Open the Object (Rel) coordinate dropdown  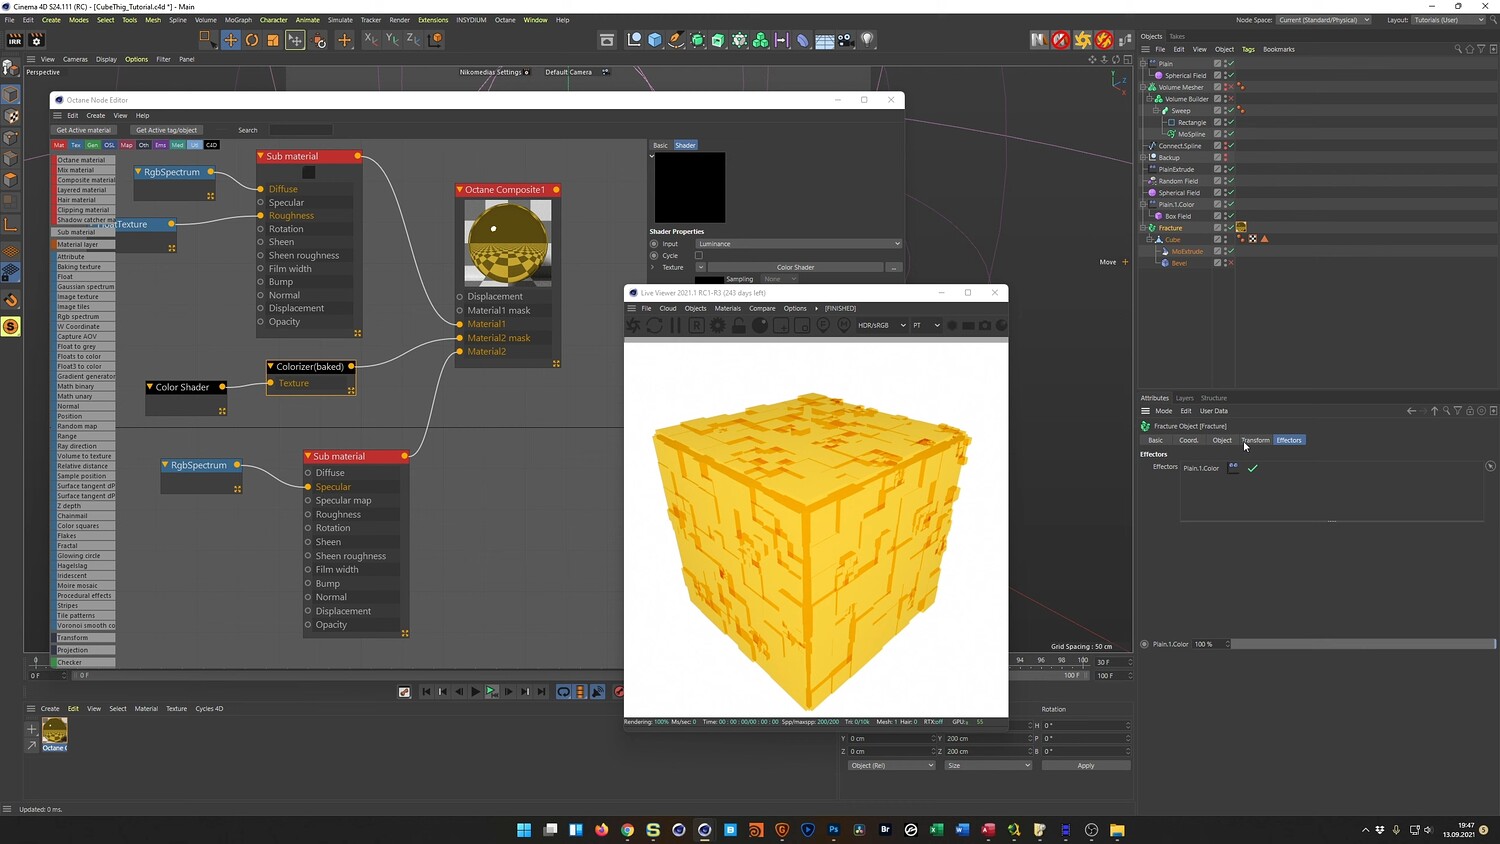[x=890, y=765]
